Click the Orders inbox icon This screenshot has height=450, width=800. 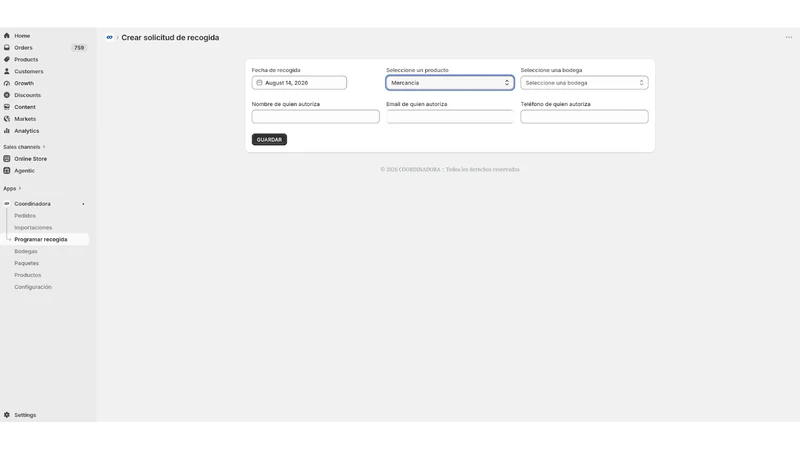pos(7,47)
